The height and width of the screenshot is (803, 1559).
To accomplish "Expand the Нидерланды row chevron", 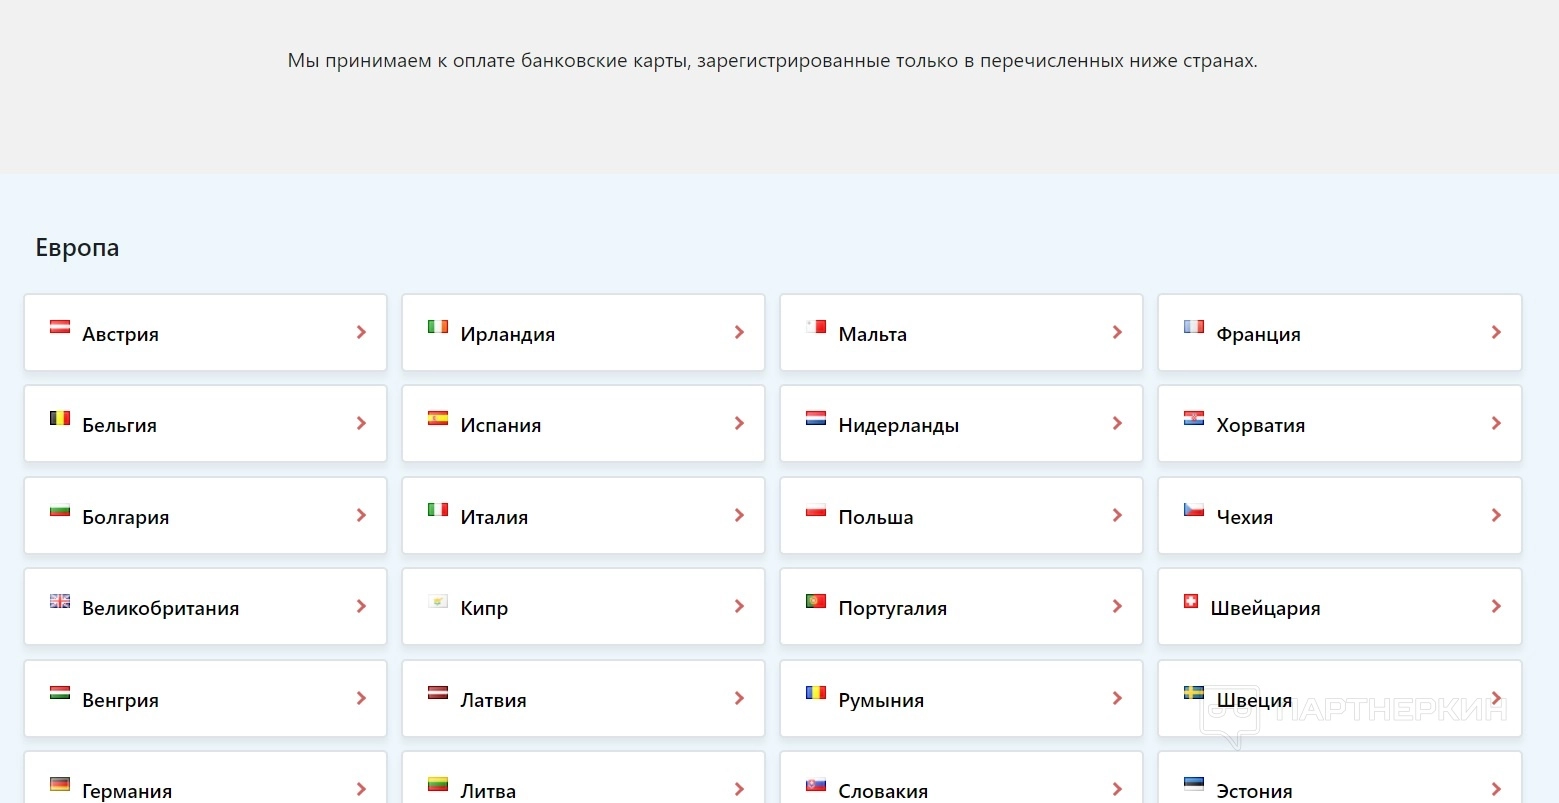I will pyautogui.click(x=1117, y=424).
